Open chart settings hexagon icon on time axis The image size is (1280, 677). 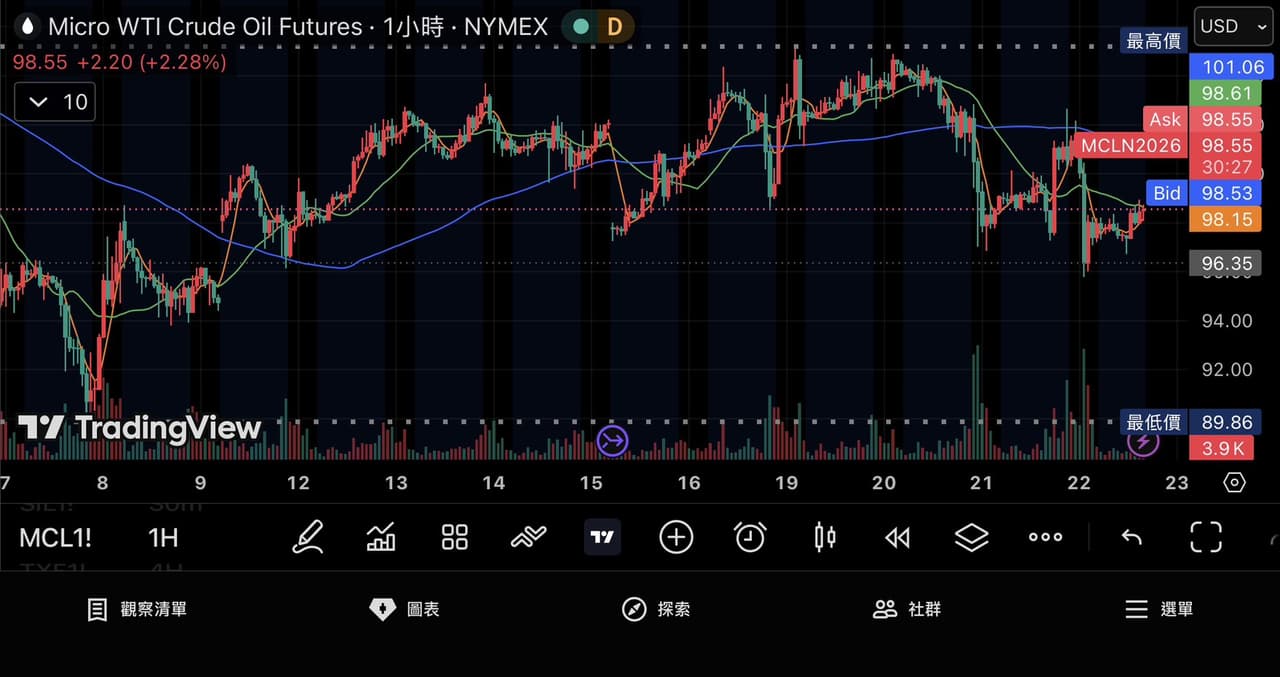[1235, 483]
